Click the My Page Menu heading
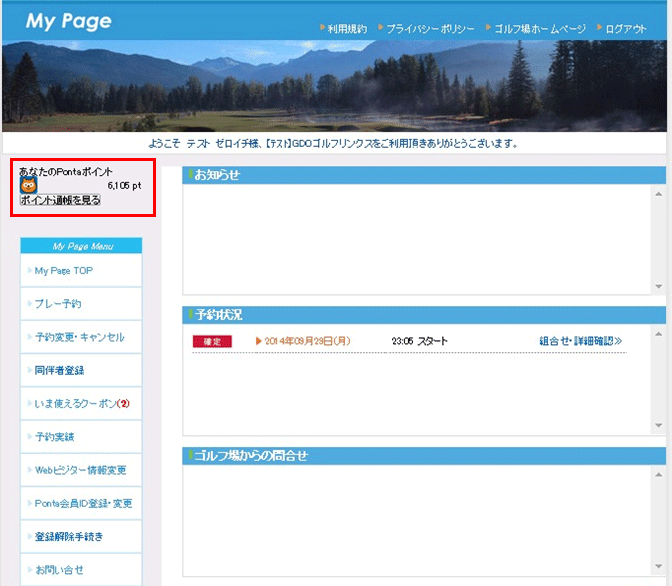Viewport: 672px width, 586px height. pyautogui.click(x=81, y=246)
